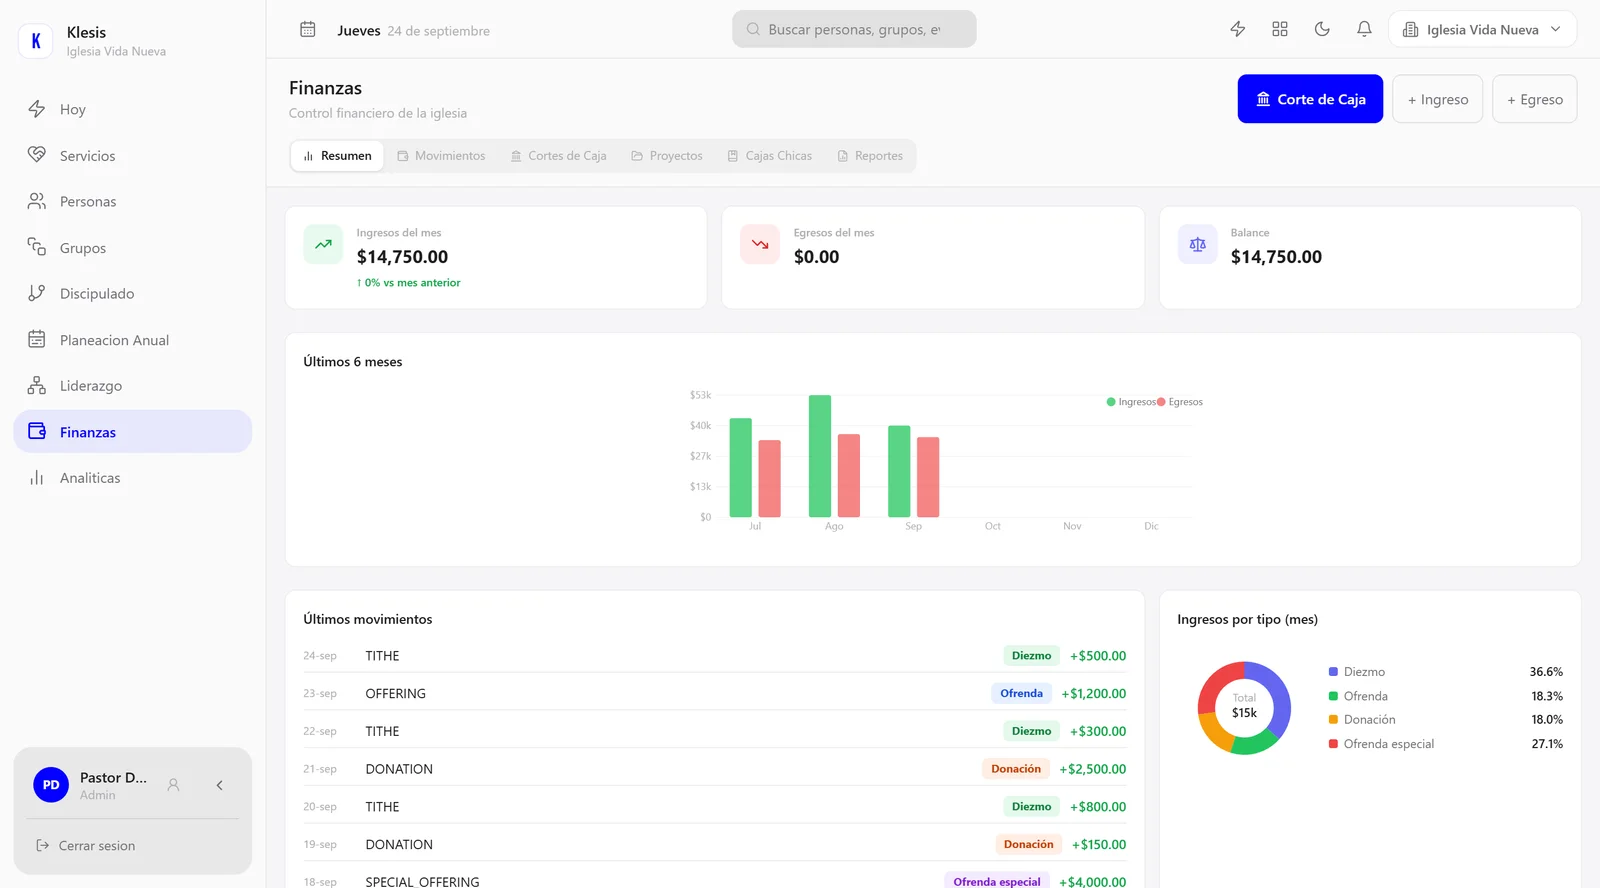Click the 22-sep TITHE movement row
The image size is (1600, 888).
[x=715, y=731]
